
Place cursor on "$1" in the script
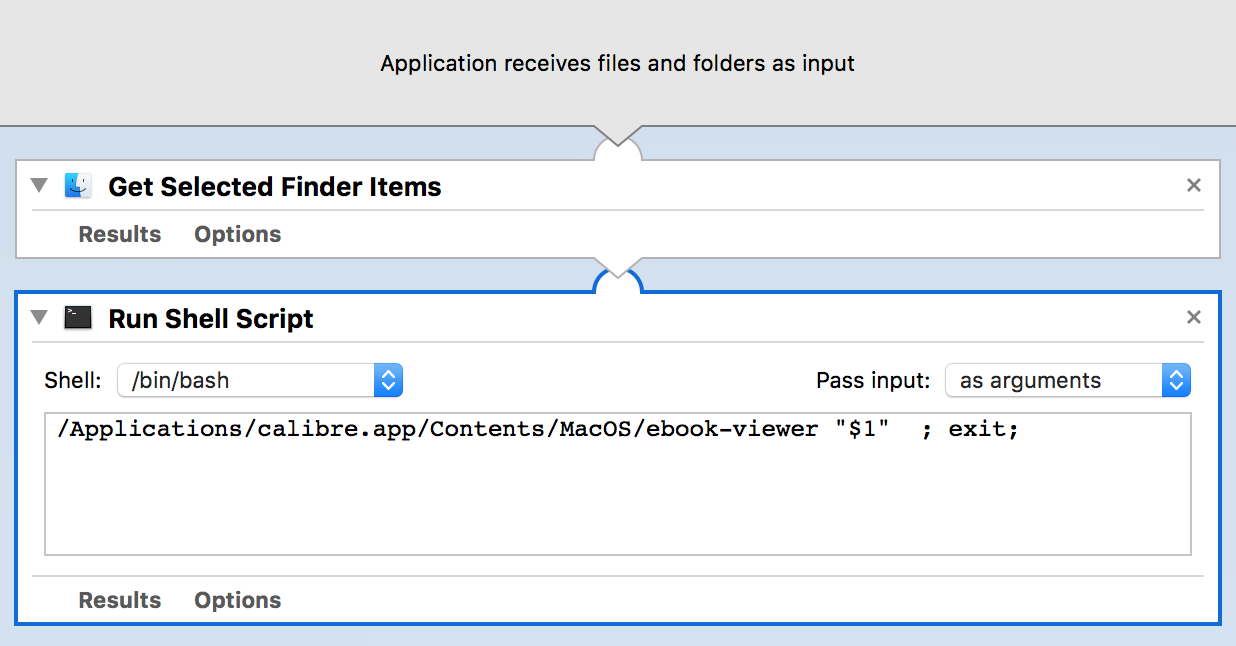click(x=862, y=430)
